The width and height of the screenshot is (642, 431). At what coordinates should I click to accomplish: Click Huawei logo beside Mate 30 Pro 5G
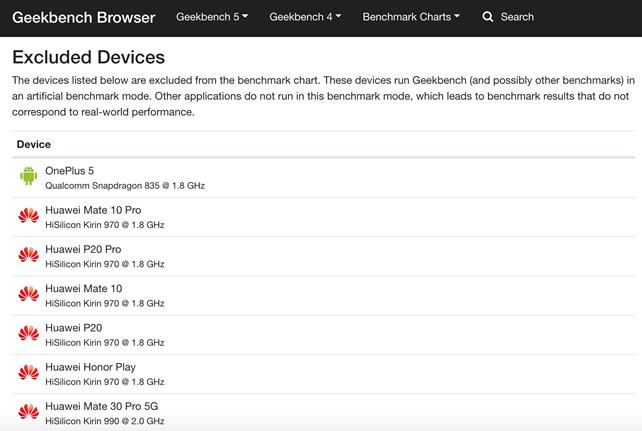(x=28, y=411)
